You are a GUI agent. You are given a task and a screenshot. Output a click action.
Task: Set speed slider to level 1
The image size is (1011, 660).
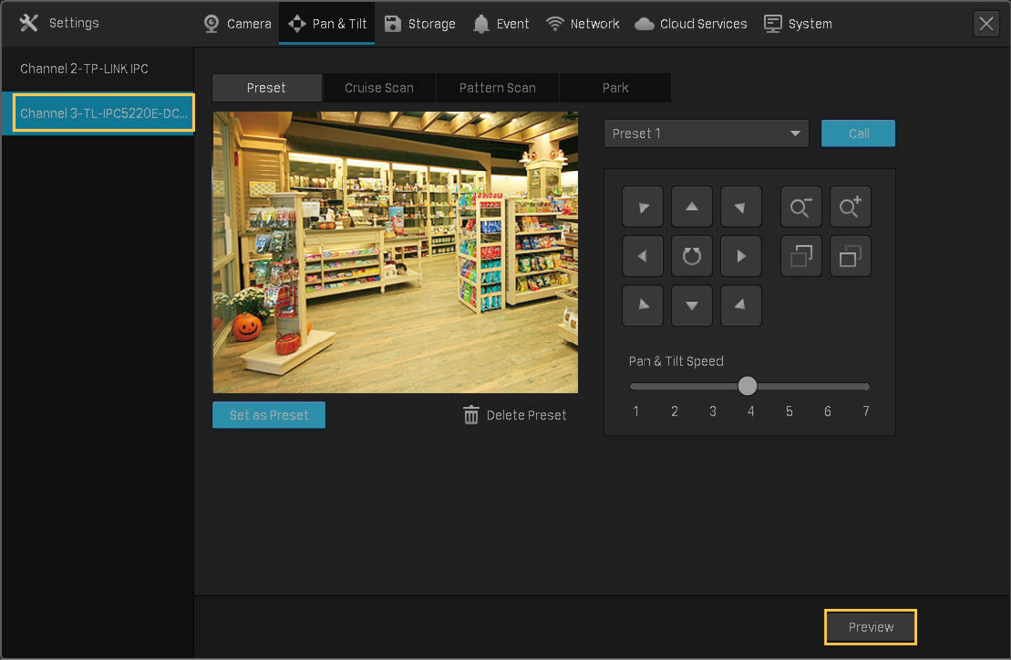(x=636, y=411)
